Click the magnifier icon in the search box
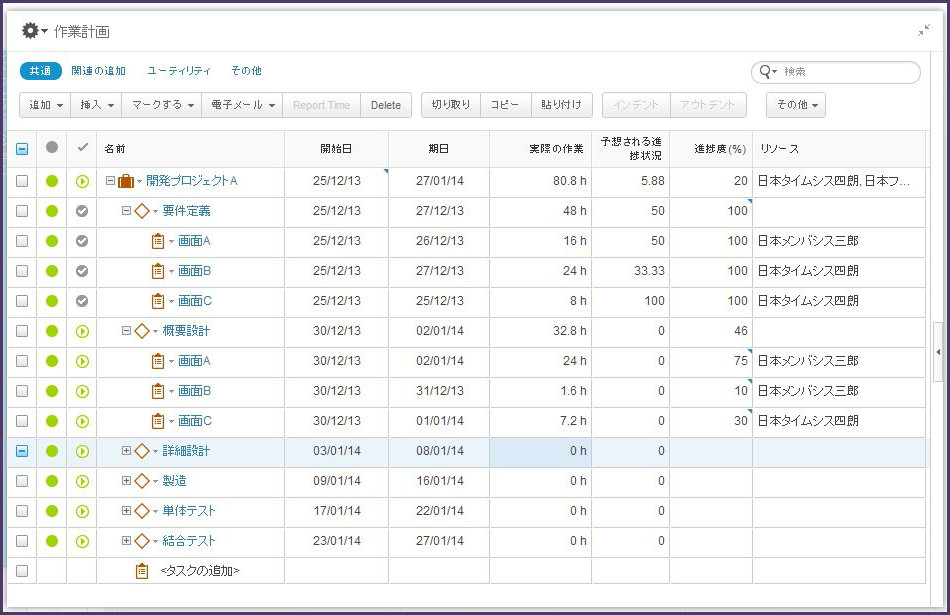950x615 pixels. 765,71
